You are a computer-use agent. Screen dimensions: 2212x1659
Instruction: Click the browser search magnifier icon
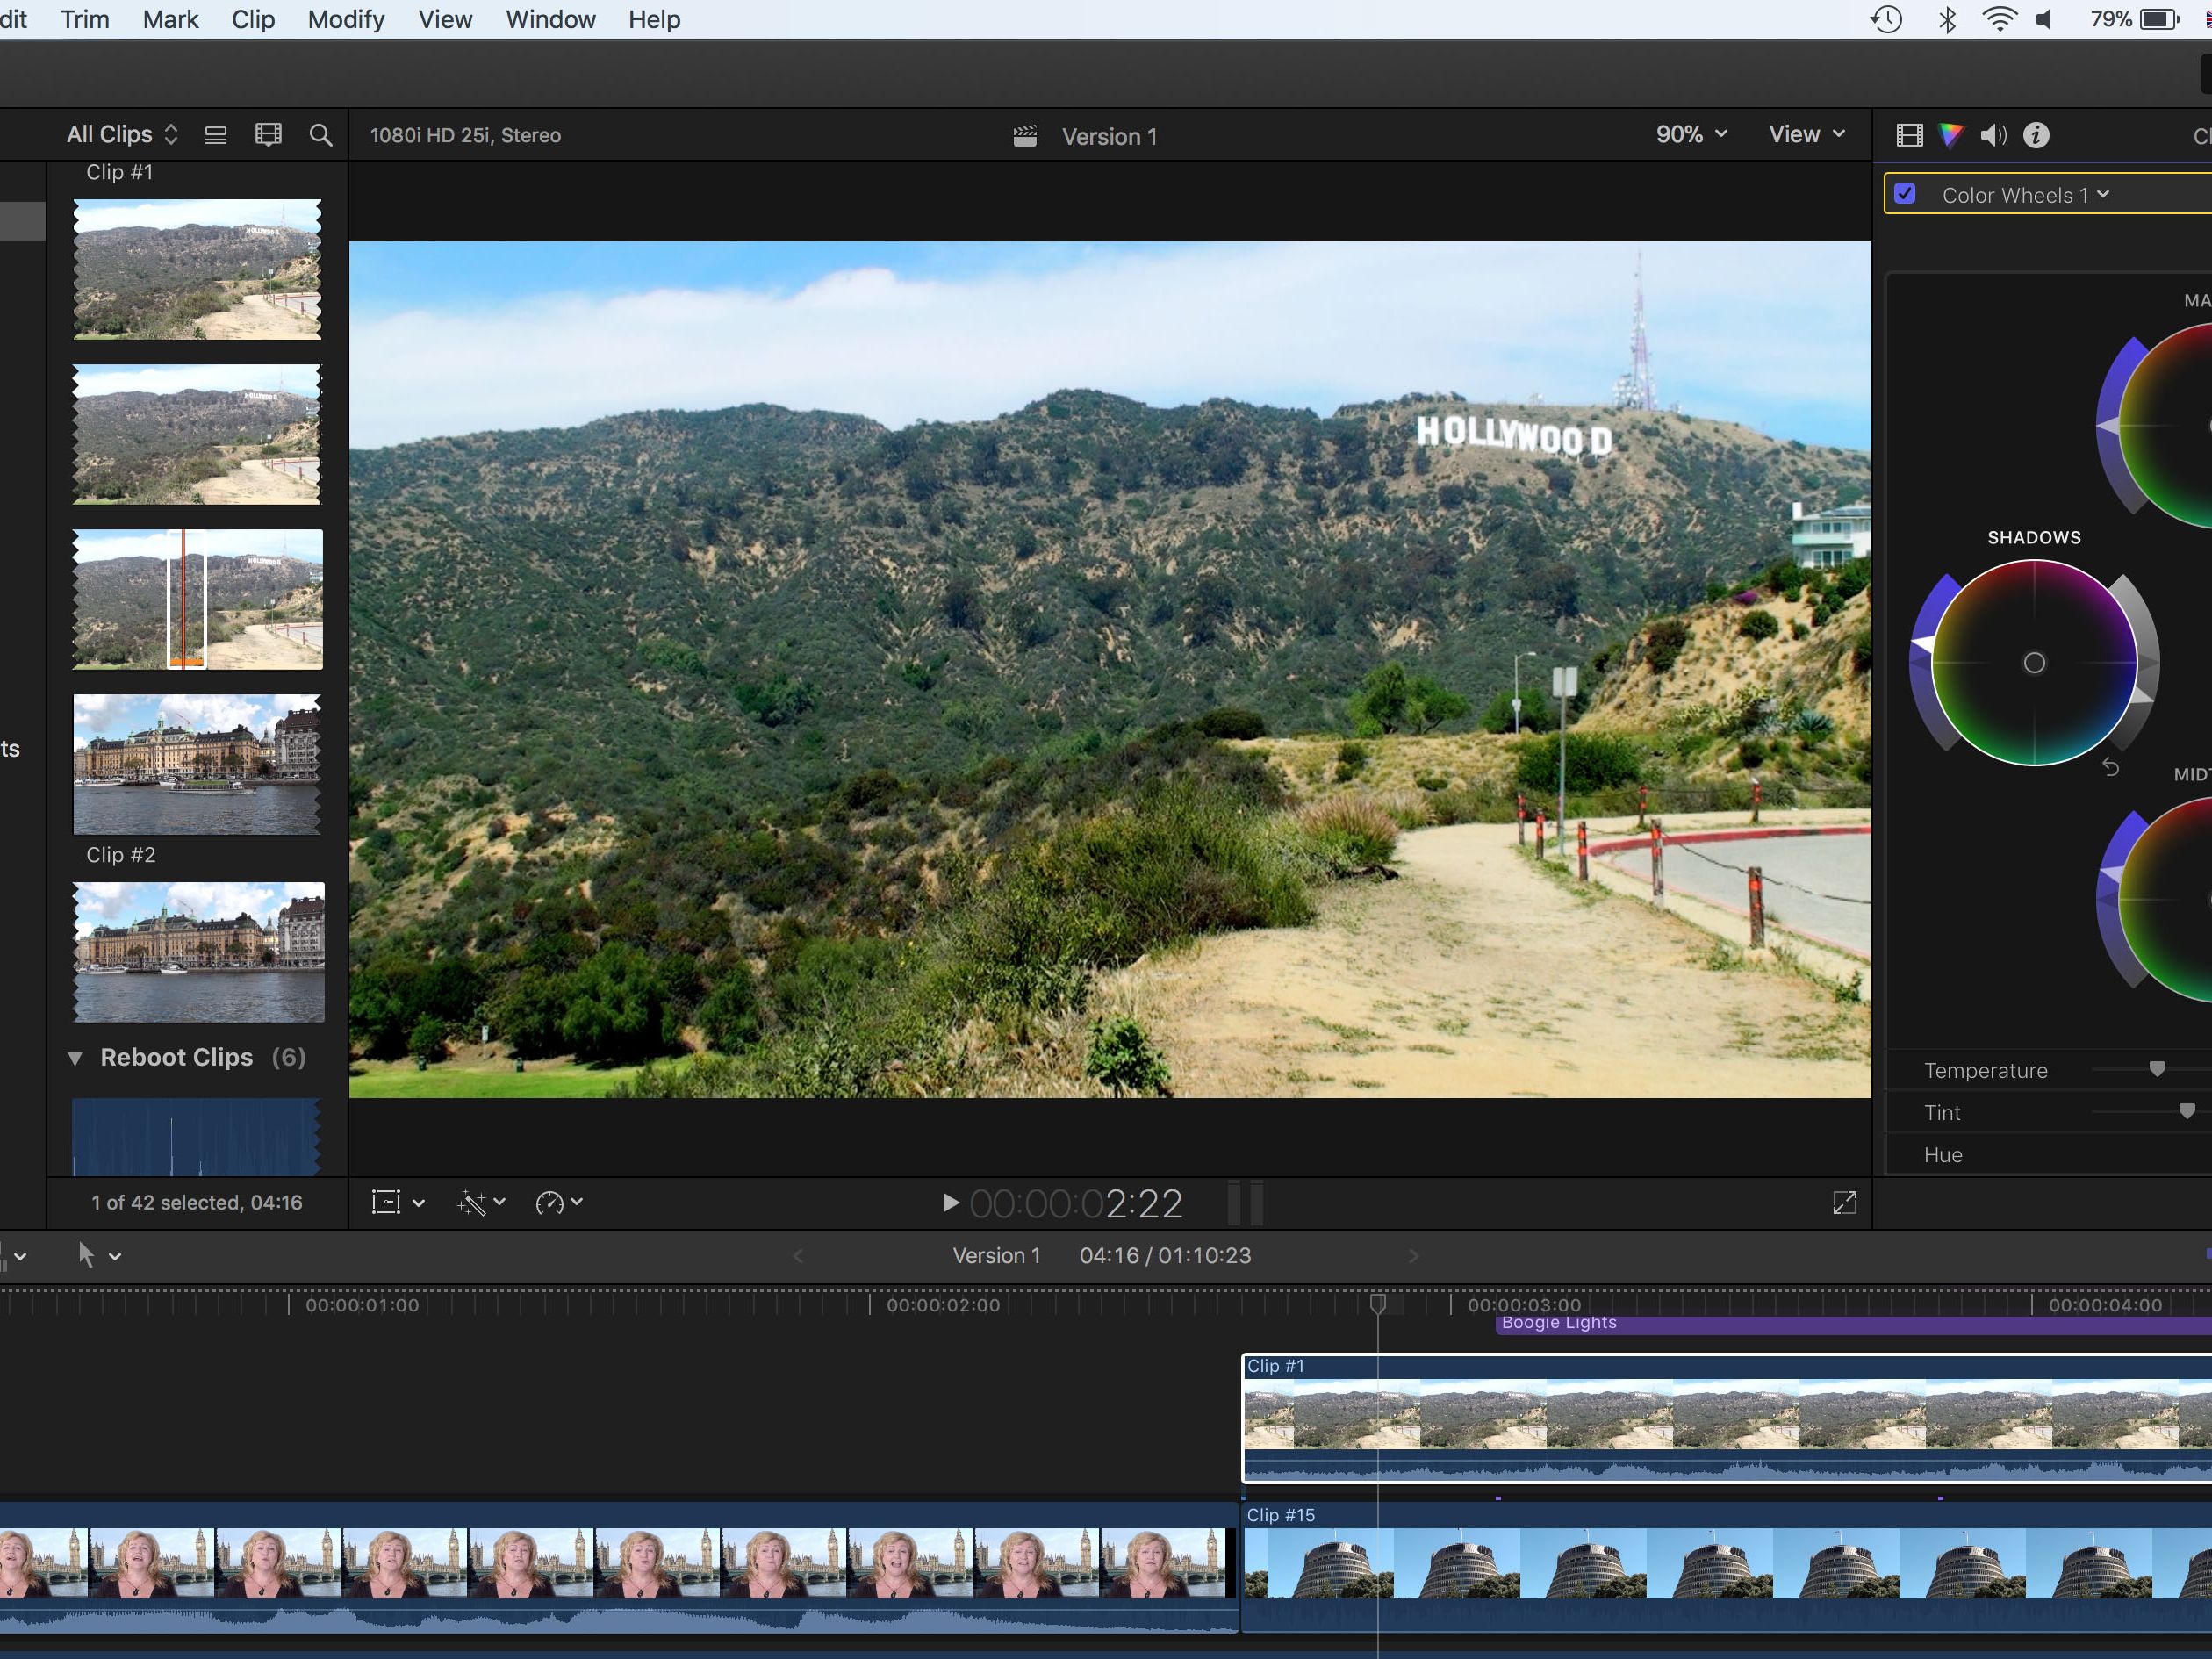320,135
